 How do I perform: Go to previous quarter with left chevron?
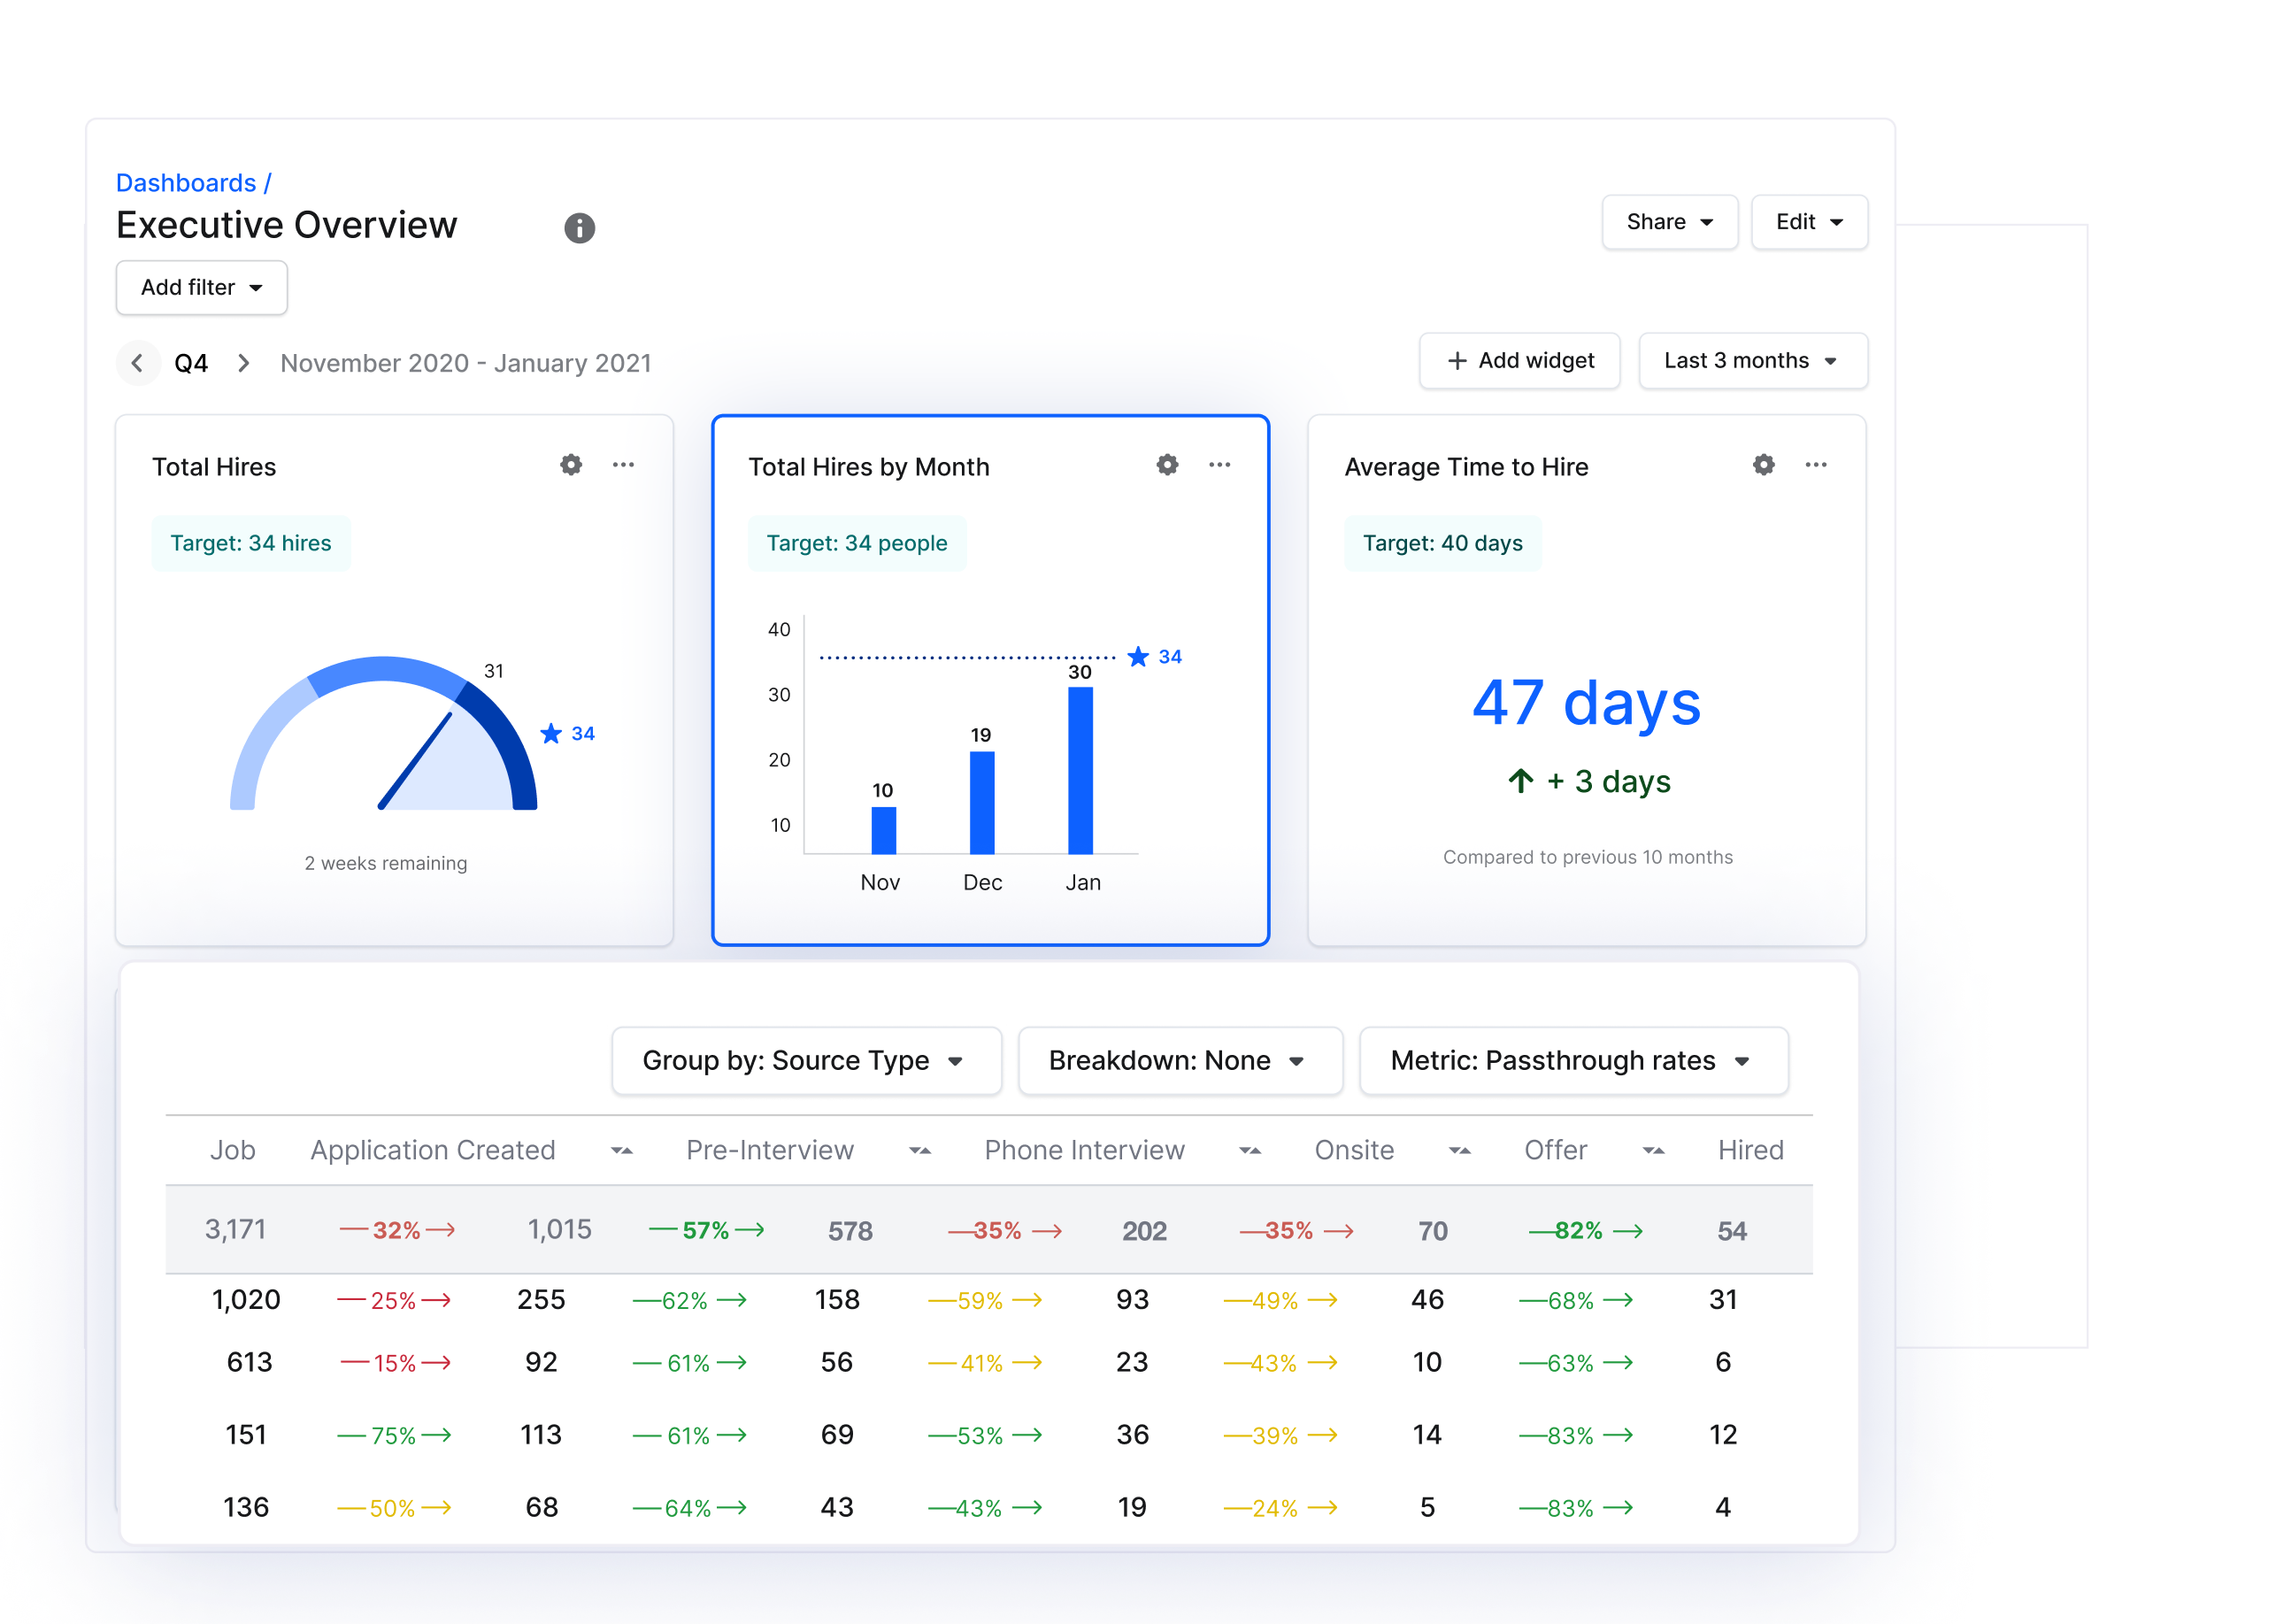click(138, 363)
